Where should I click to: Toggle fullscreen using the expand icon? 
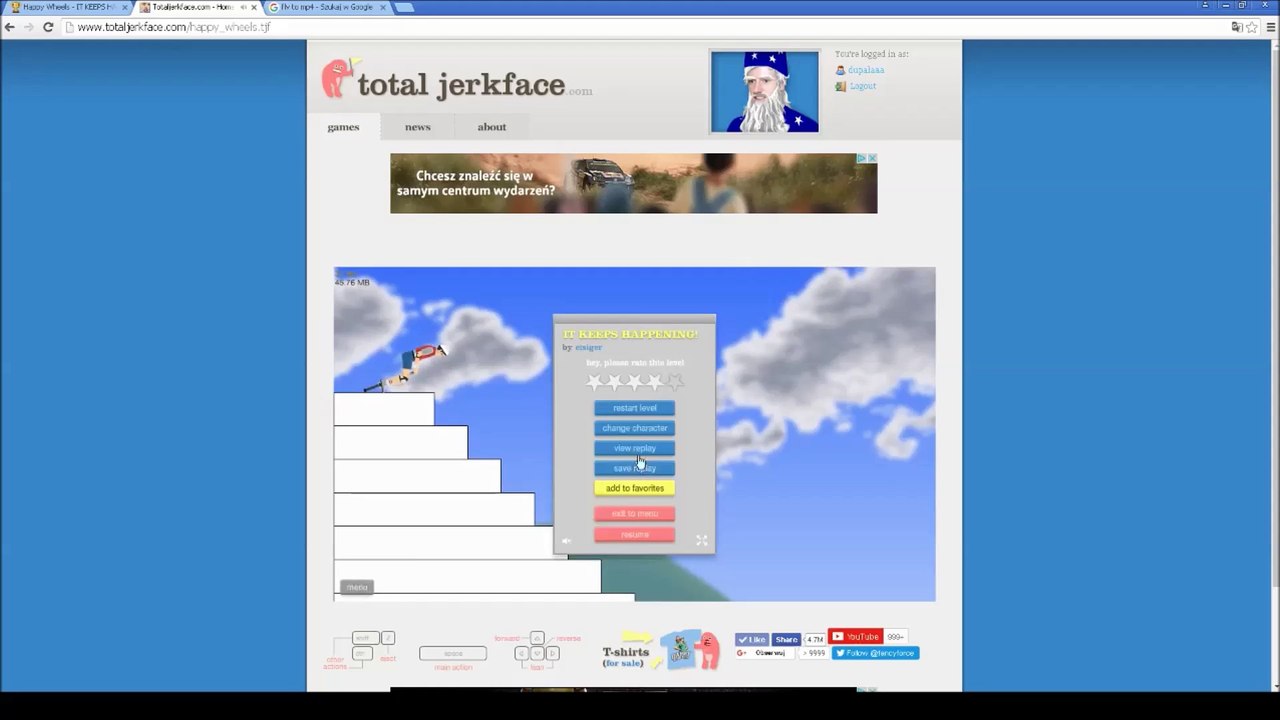(x=702, y=540)
